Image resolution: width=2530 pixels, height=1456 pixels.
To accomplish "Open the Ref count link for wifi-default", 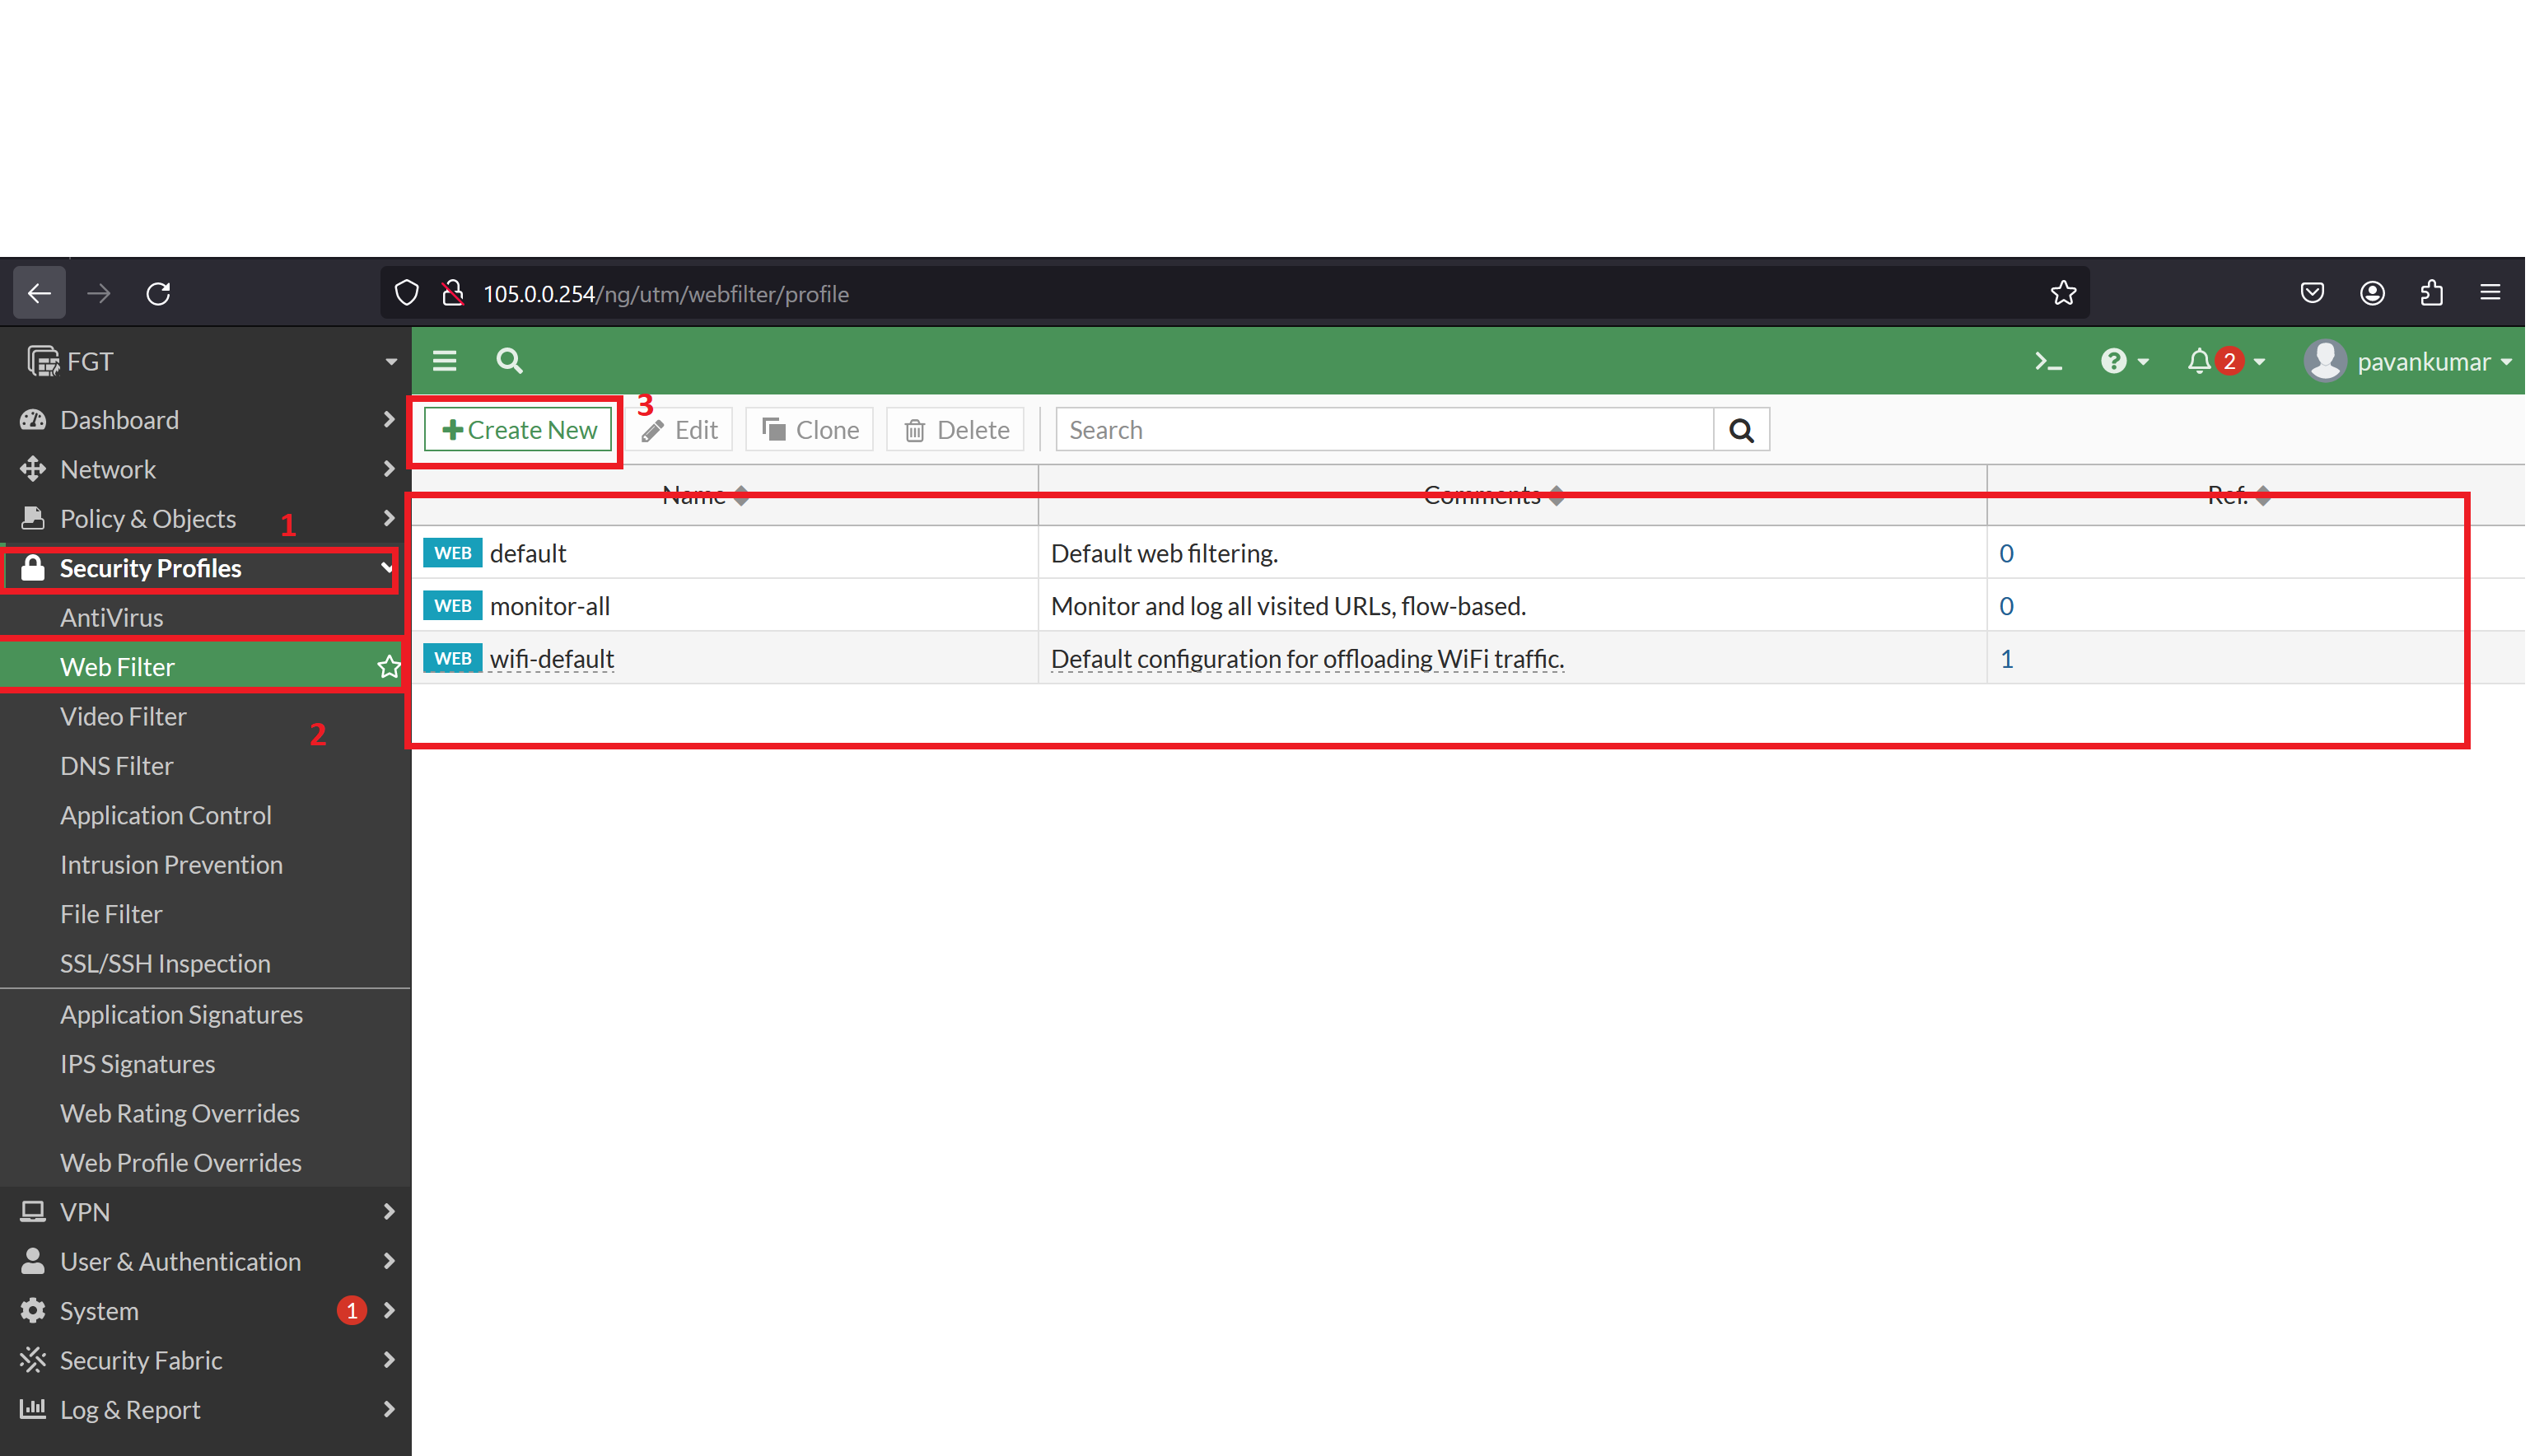I will [x=2007, y=658].
